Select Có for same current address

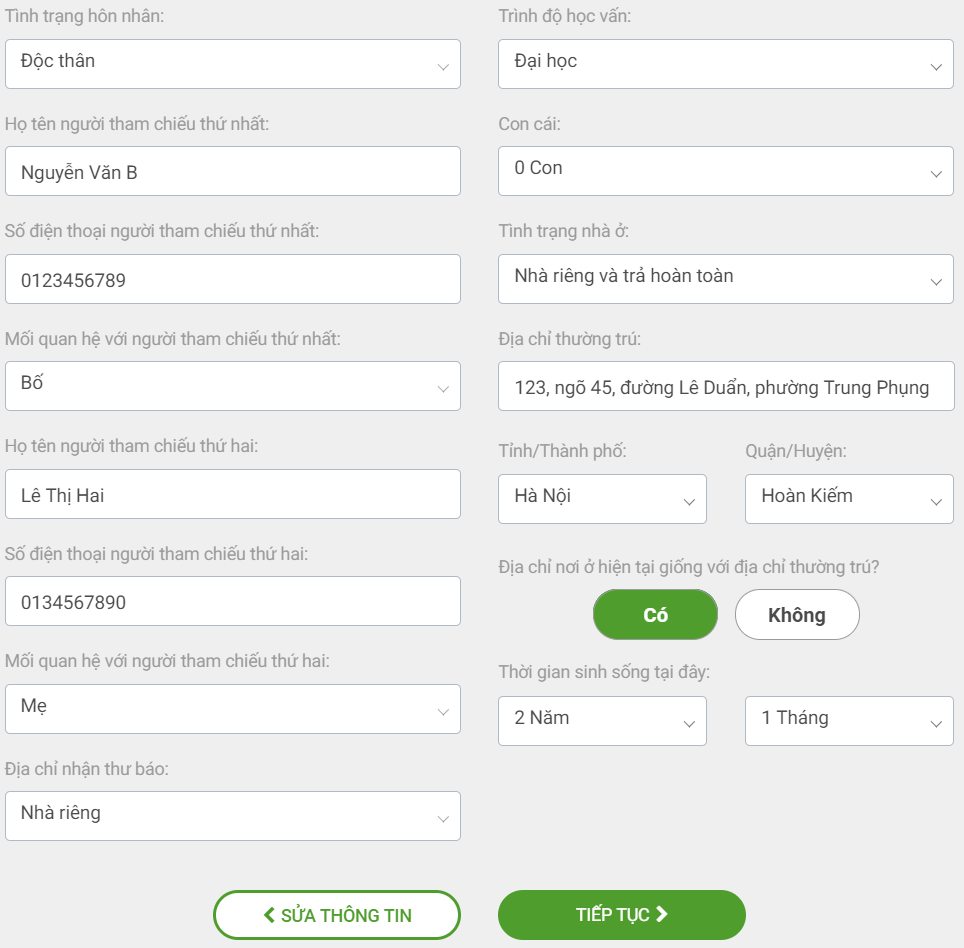655,614
